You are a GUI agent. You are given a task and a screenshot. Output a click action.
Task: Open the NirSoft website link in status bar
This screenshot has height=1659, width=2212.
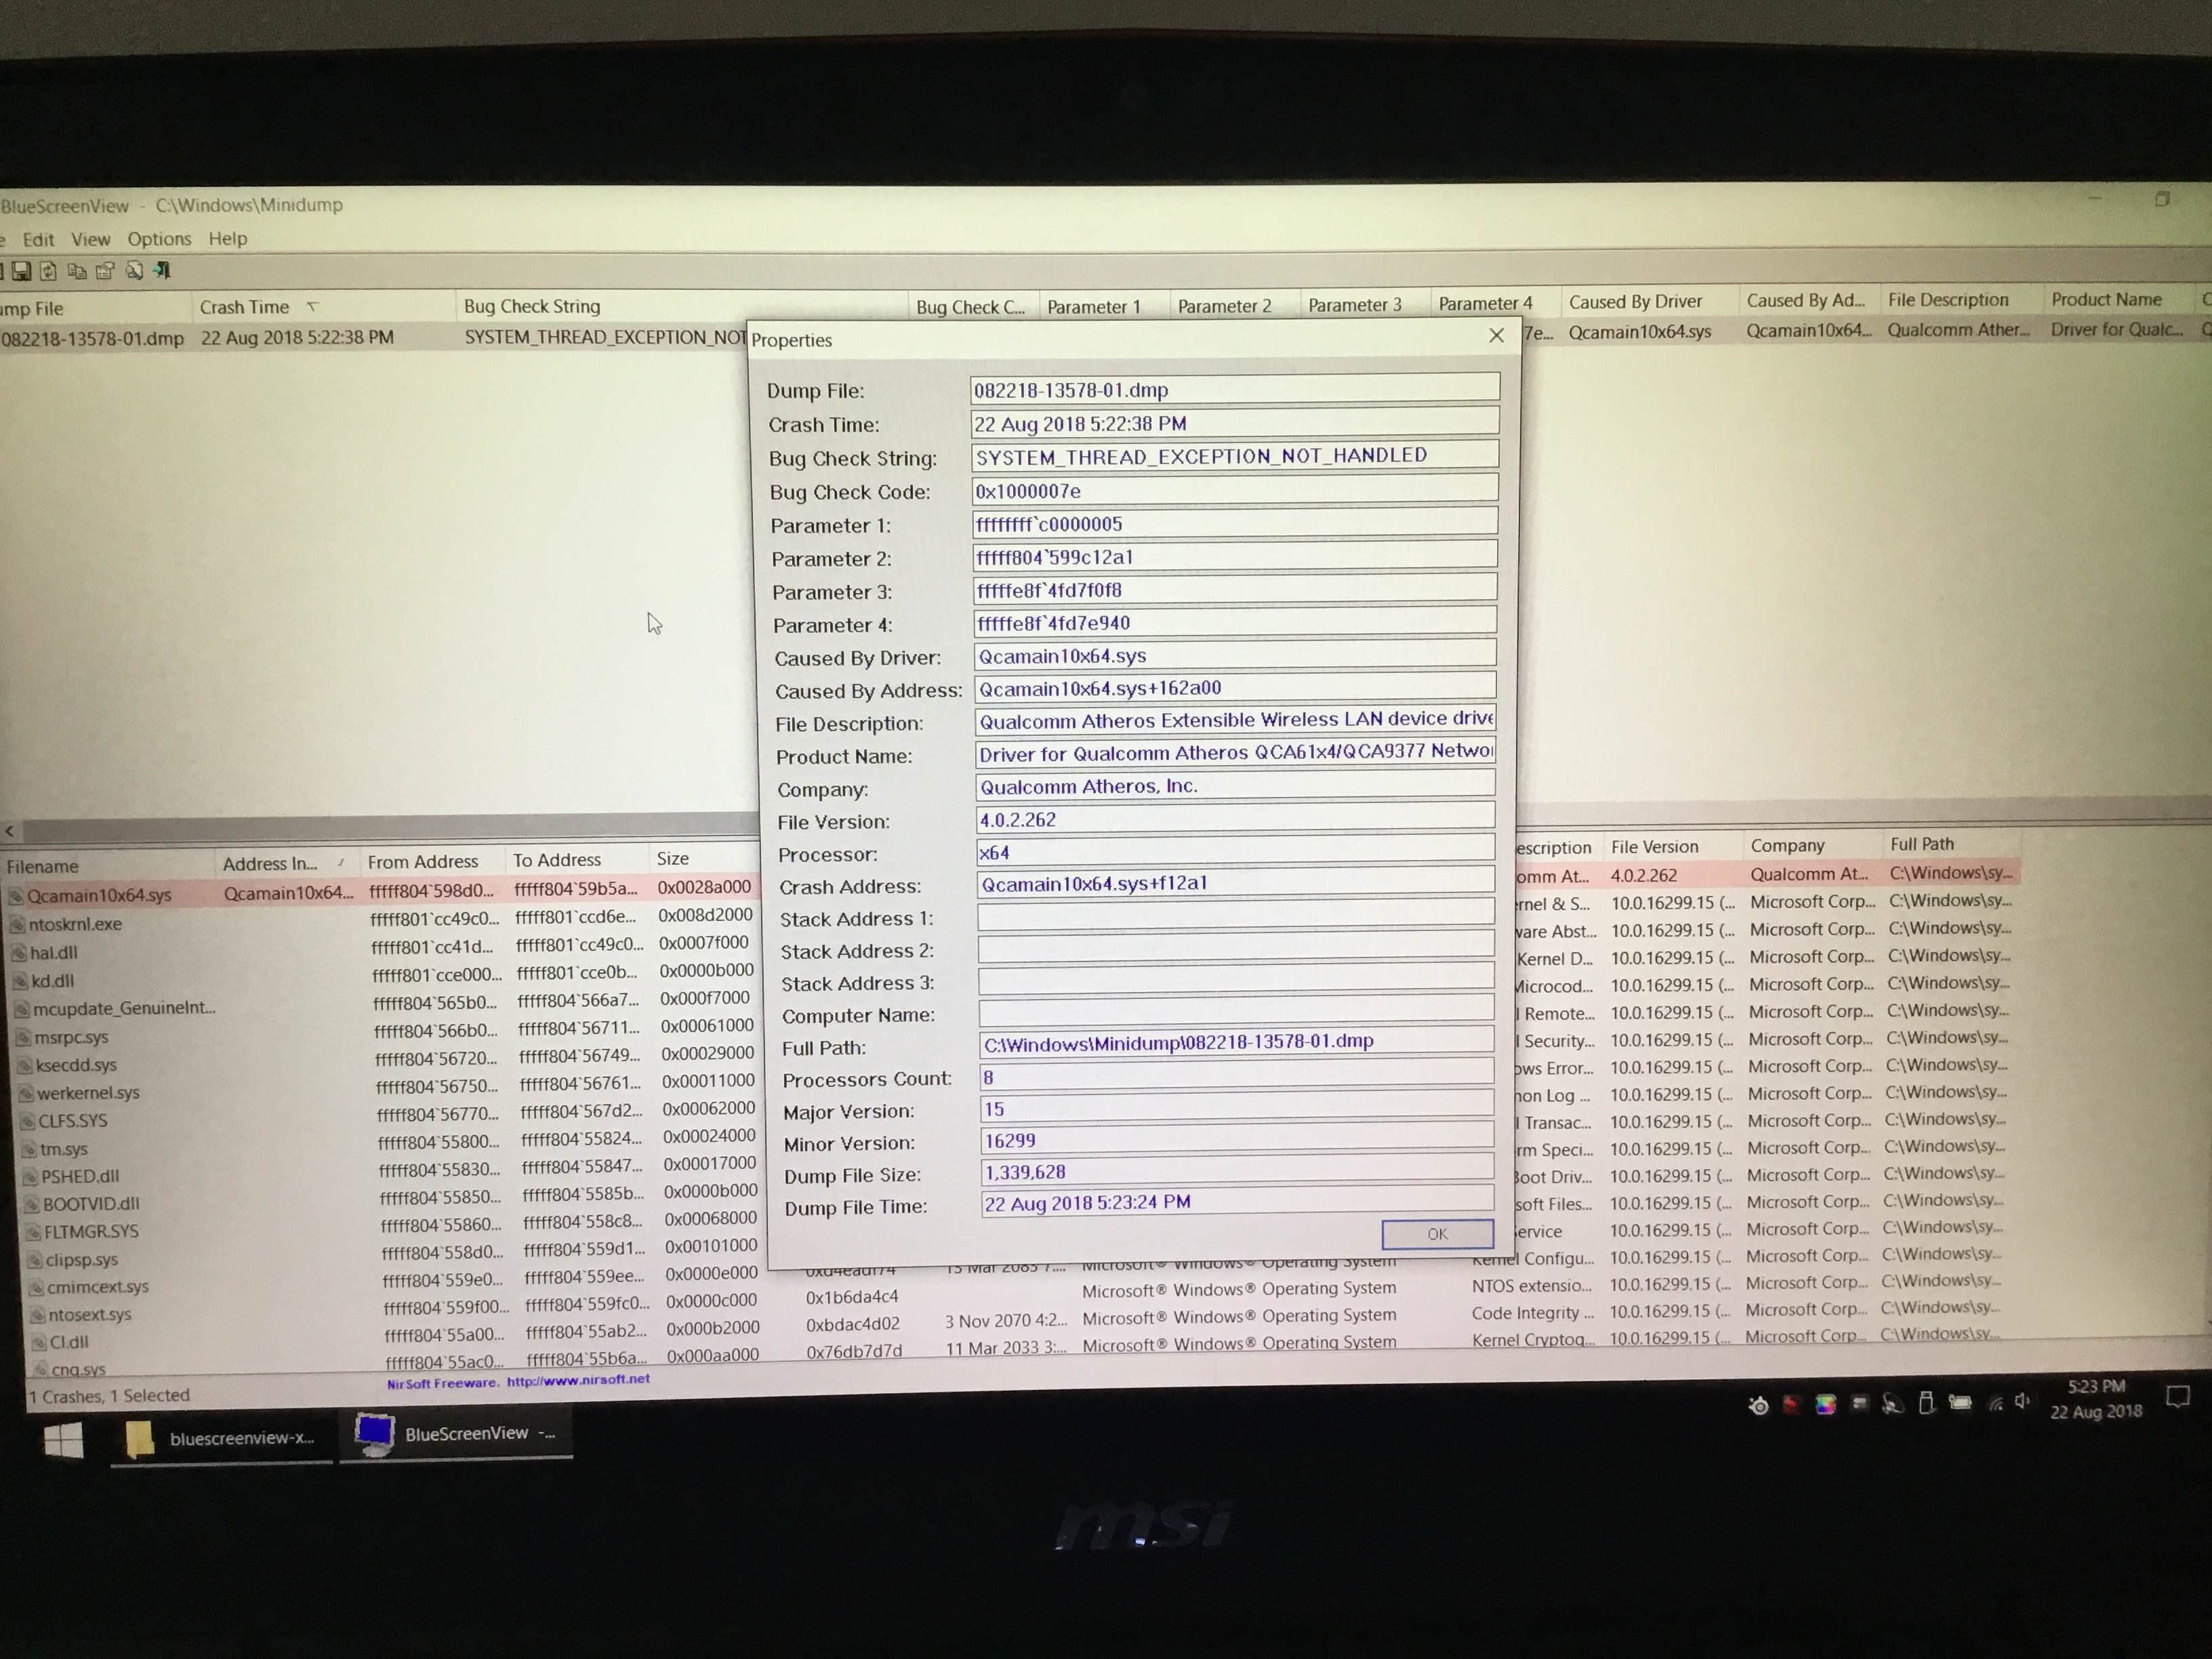pyautogui.click(x=578, y=1380)
